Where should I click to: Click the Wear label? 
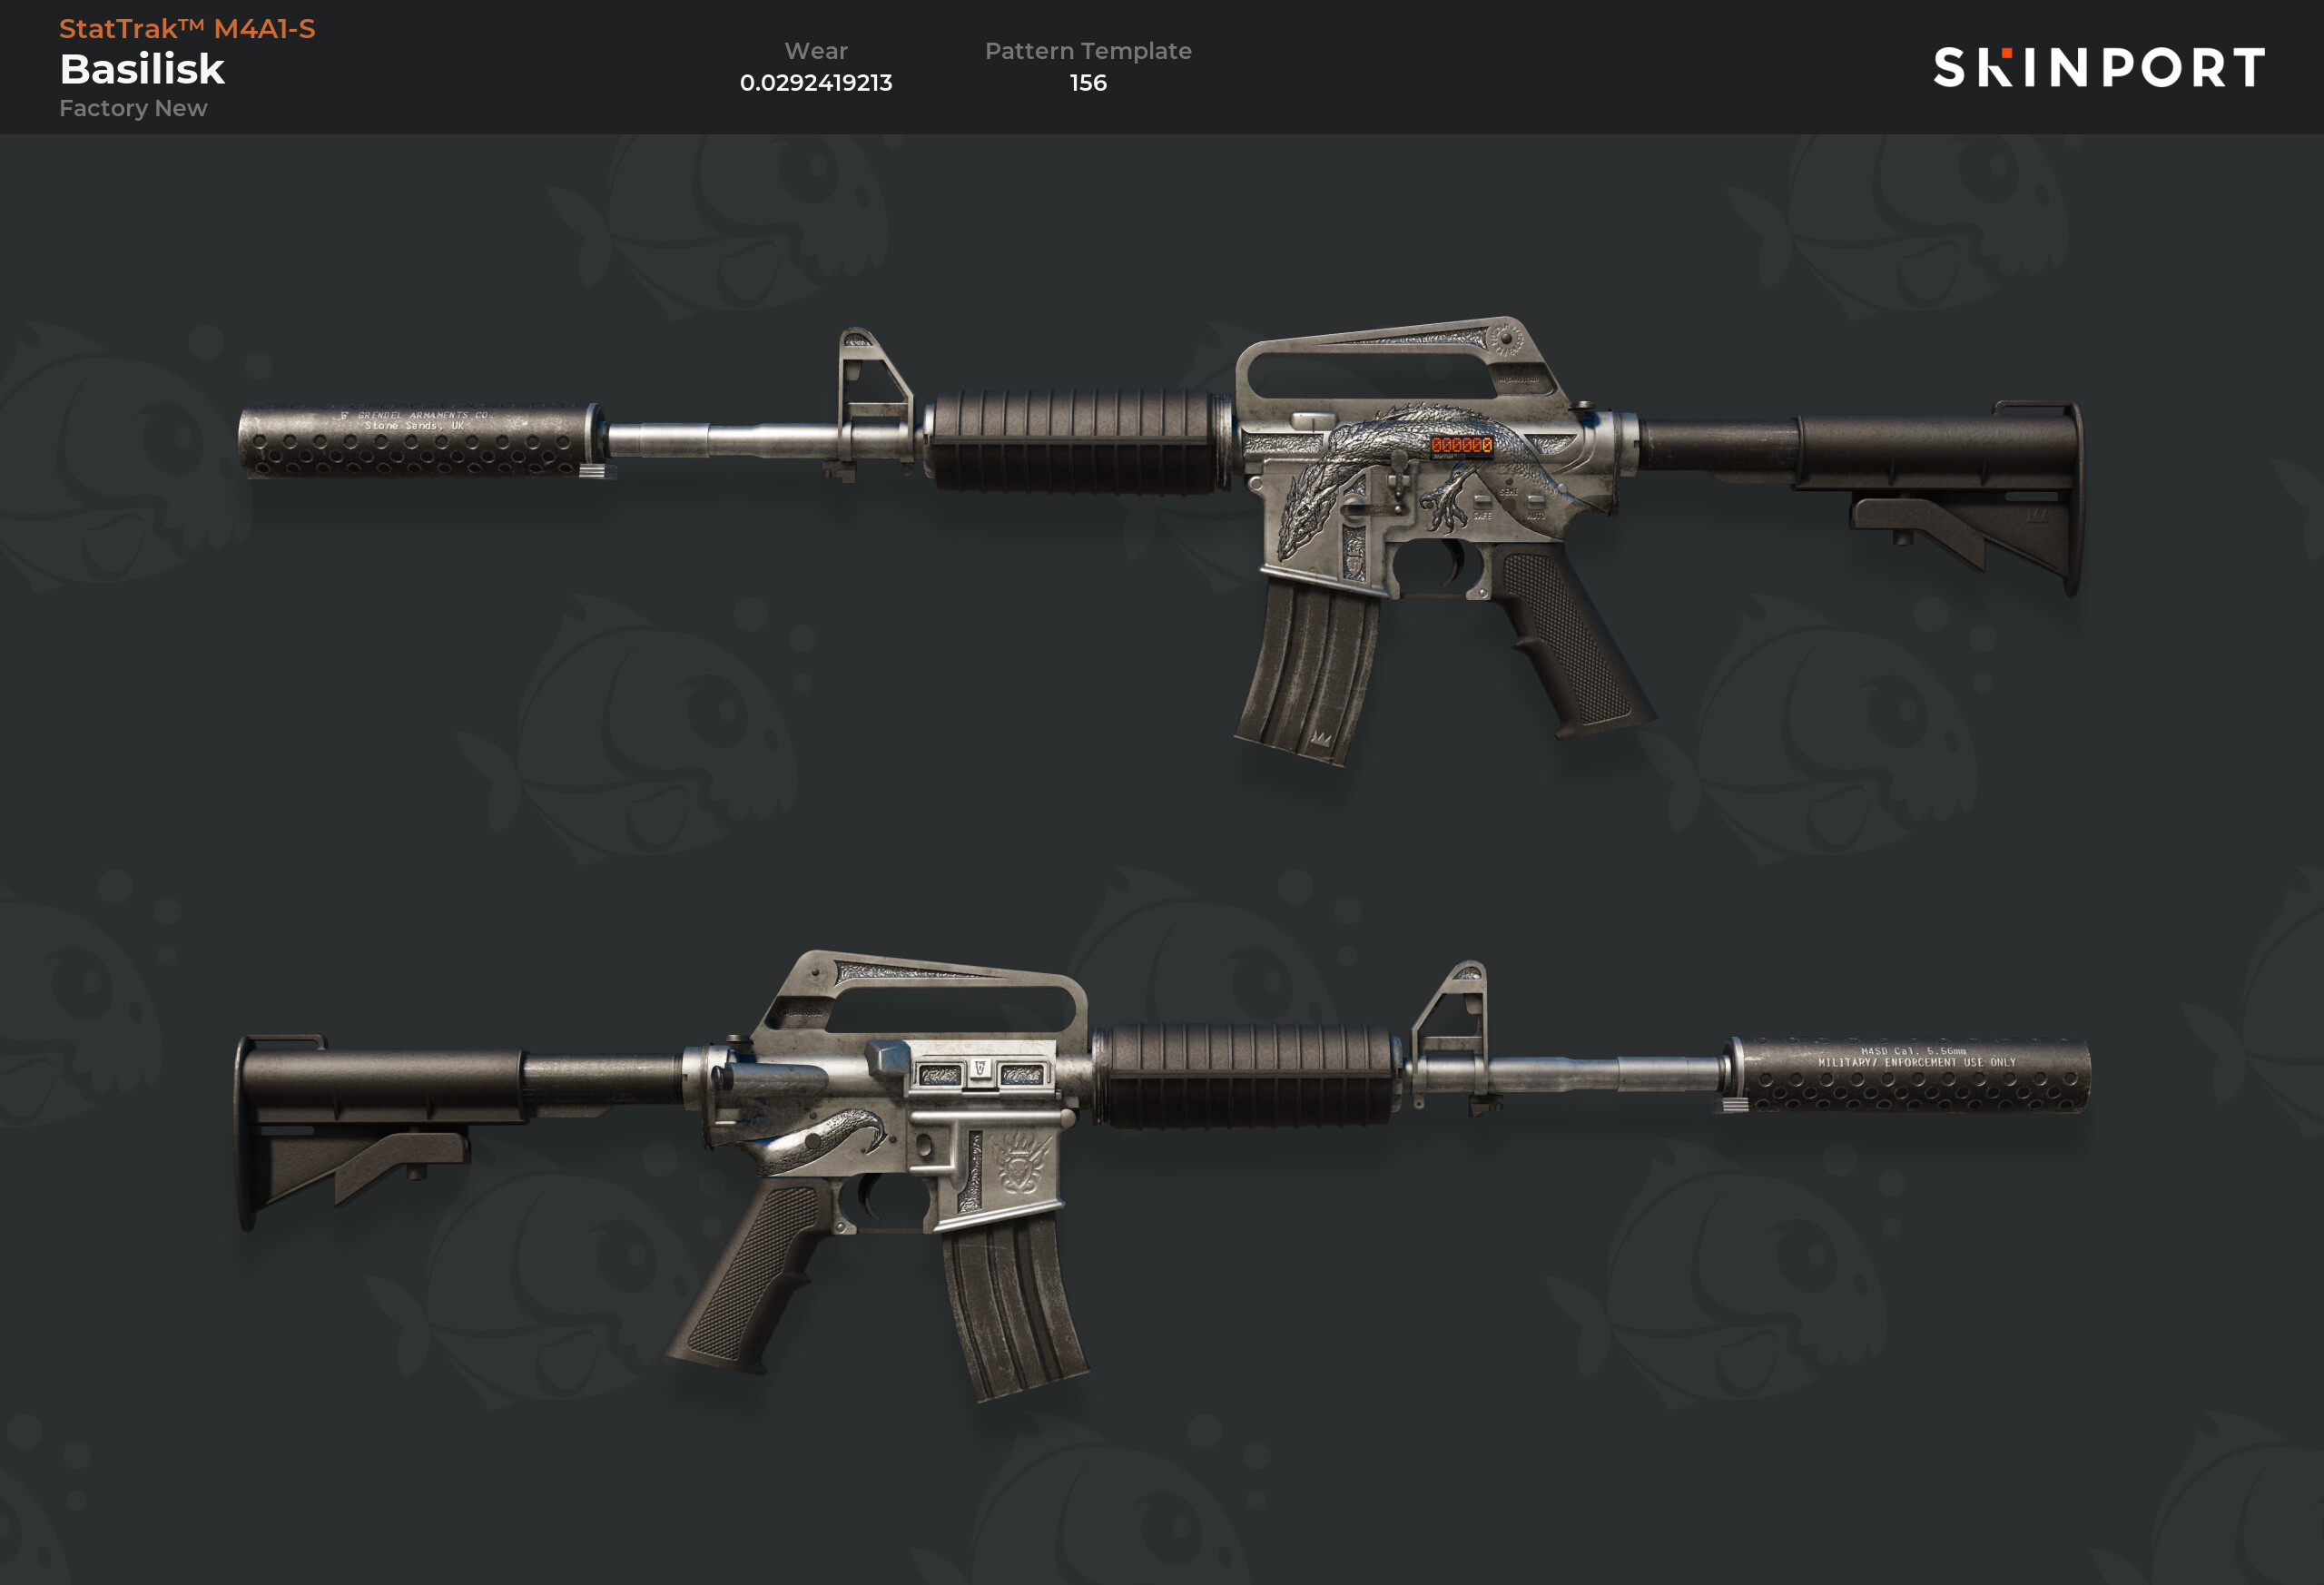[x=816, y=51]
